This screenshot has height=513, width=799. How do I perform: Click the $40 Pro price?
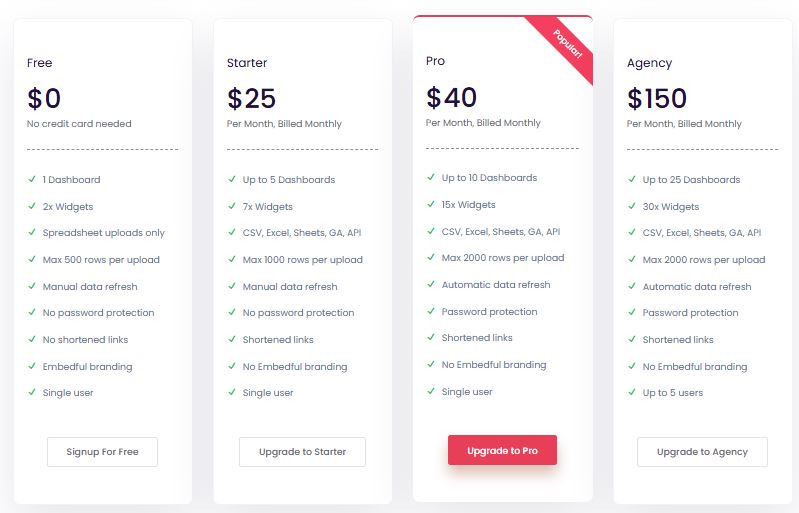point(451,97)
